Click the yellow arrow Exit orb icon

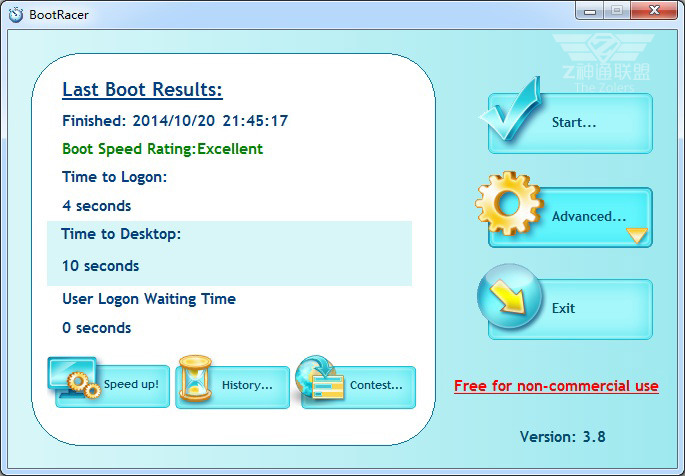509,296
